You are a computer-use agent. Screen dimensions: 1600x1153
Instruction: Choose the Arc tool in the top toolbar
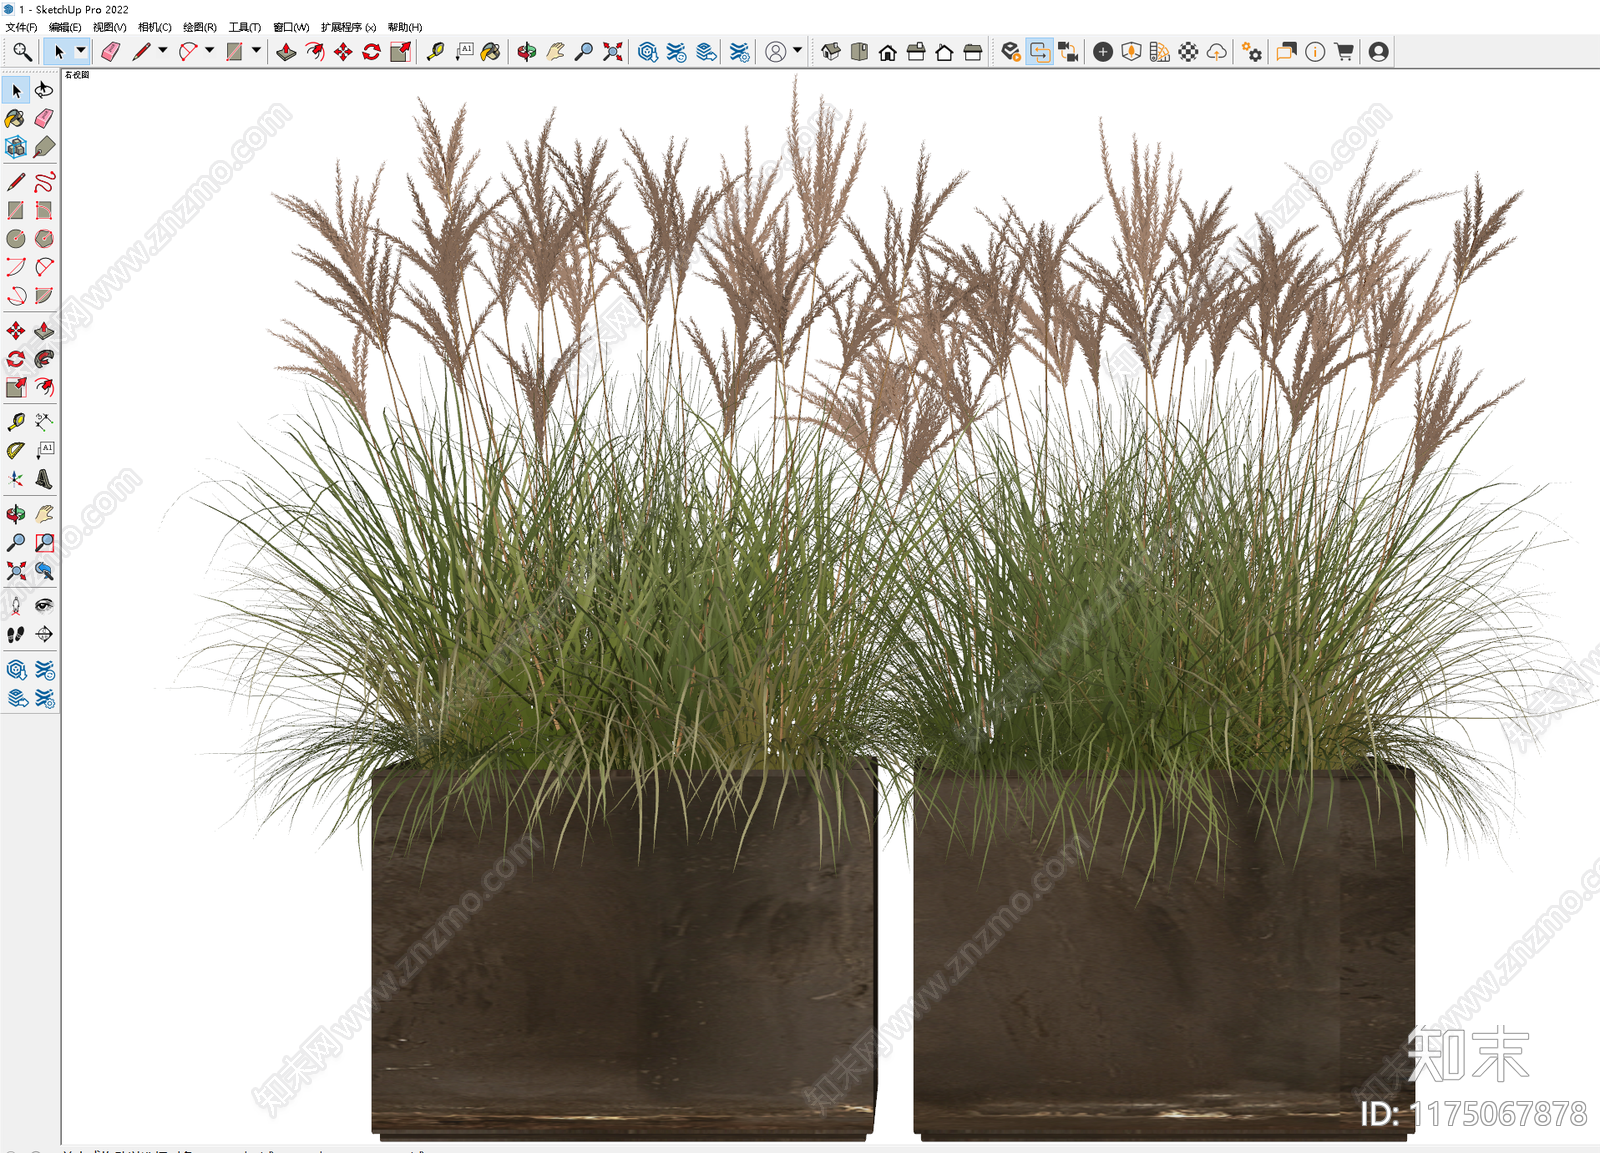(x=188, y=52)
